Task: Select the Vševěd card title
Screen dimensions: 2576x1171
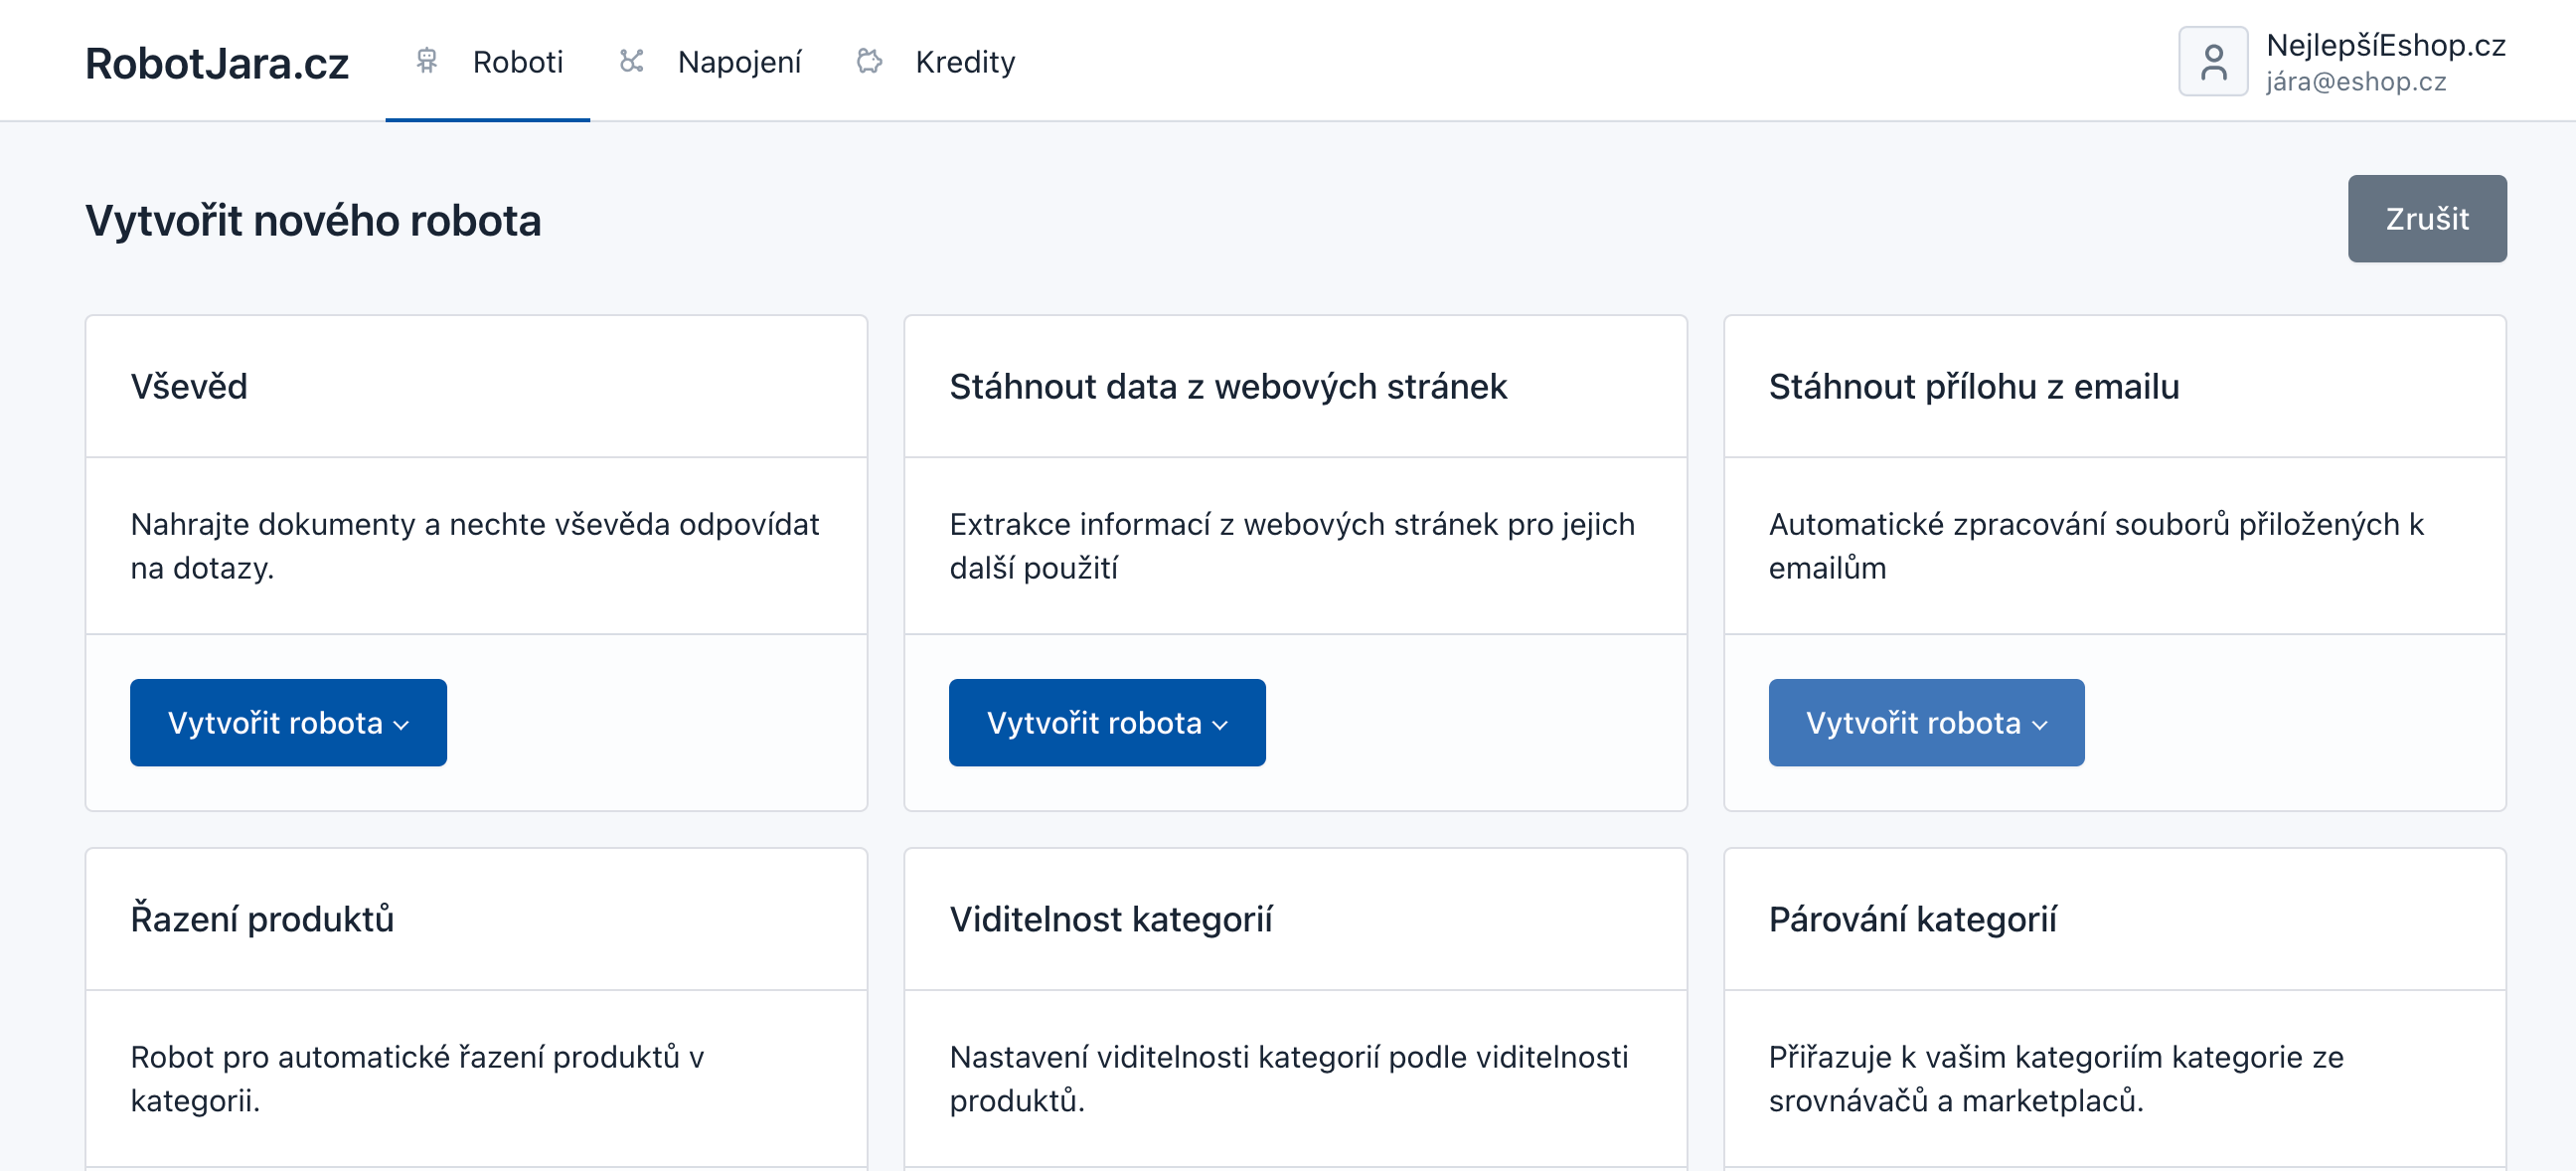Action: pyautogui.click(x=189, y=386)
